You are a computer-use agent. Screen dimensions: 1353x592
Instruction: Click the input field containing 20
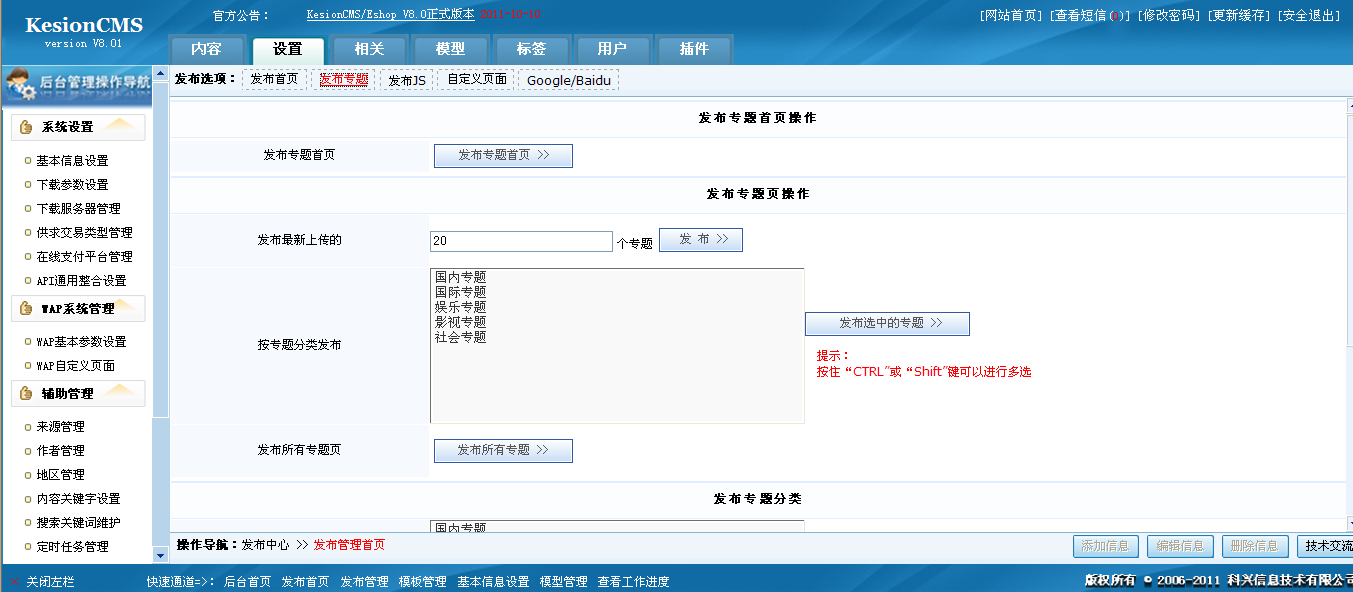click(520, 241)
